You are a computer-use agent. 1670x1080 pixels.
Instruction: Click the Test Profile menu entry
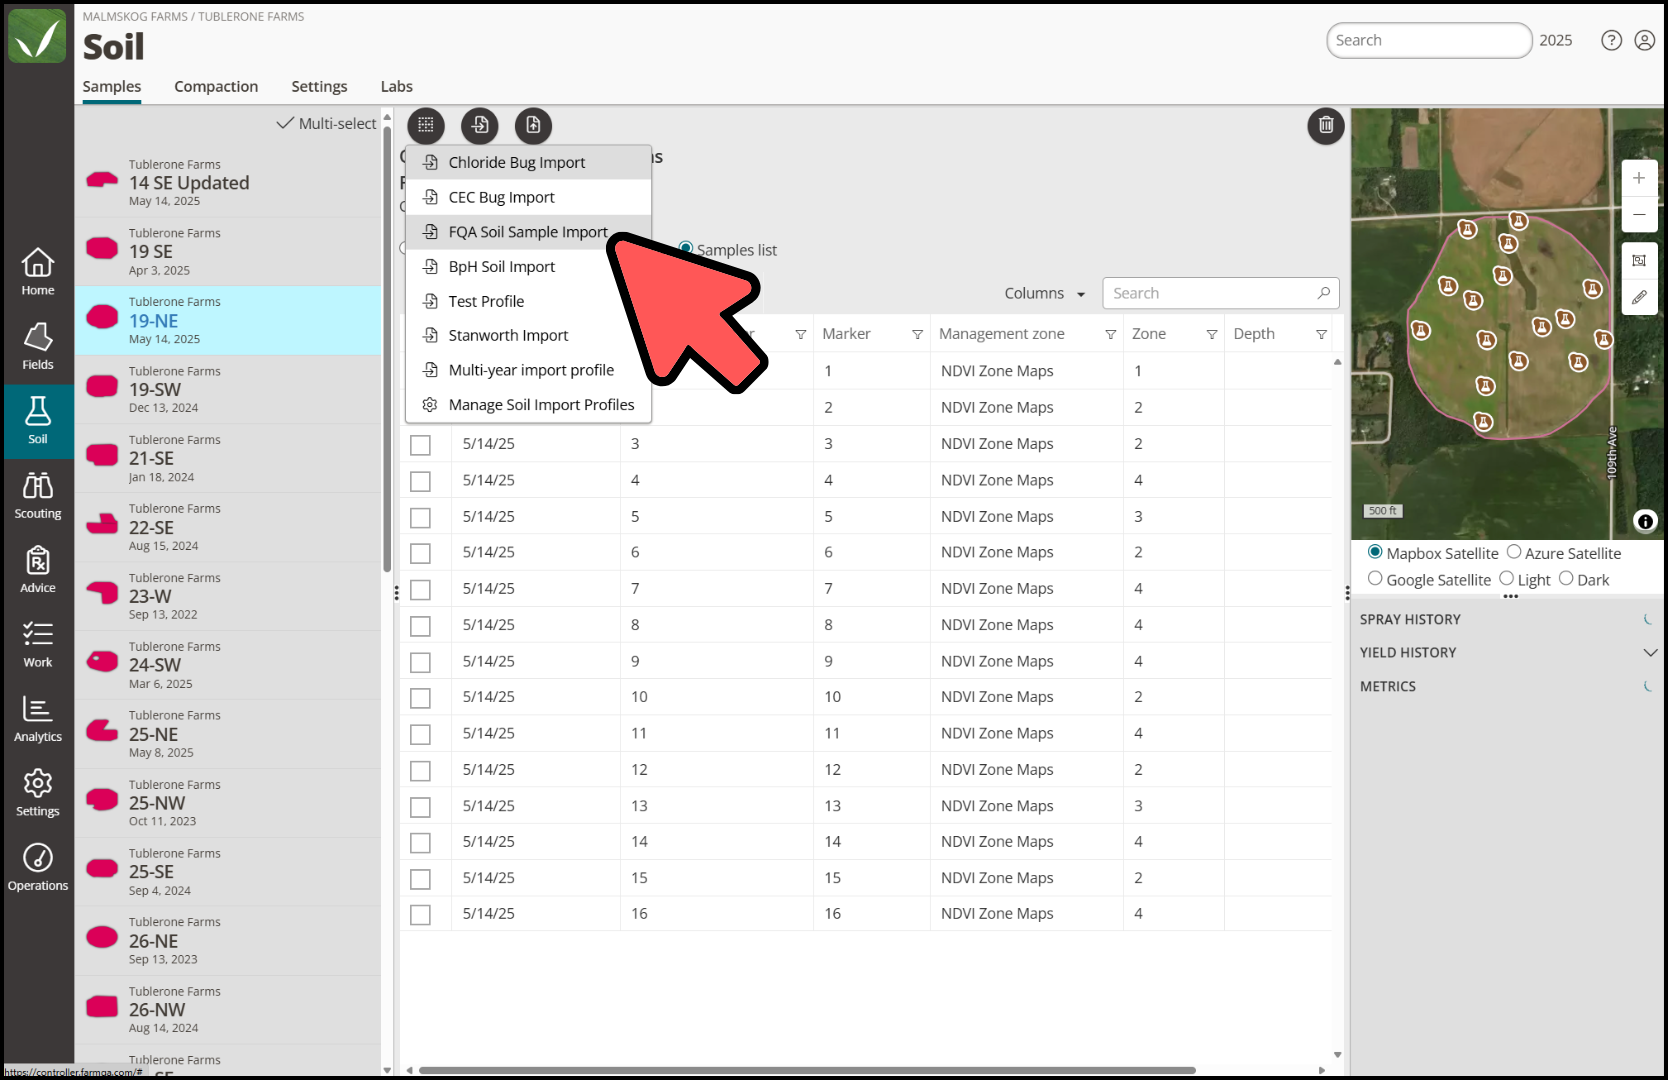coord(528,301)
